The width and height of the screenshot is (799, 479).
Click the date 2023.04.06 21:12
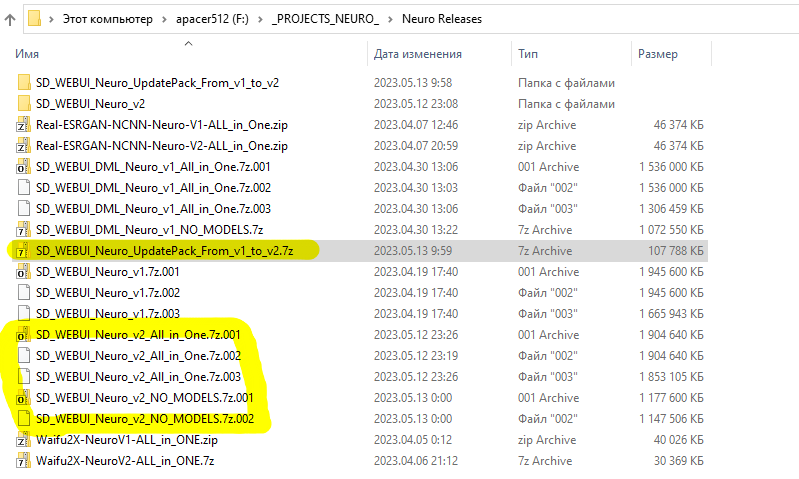point(416,461)
